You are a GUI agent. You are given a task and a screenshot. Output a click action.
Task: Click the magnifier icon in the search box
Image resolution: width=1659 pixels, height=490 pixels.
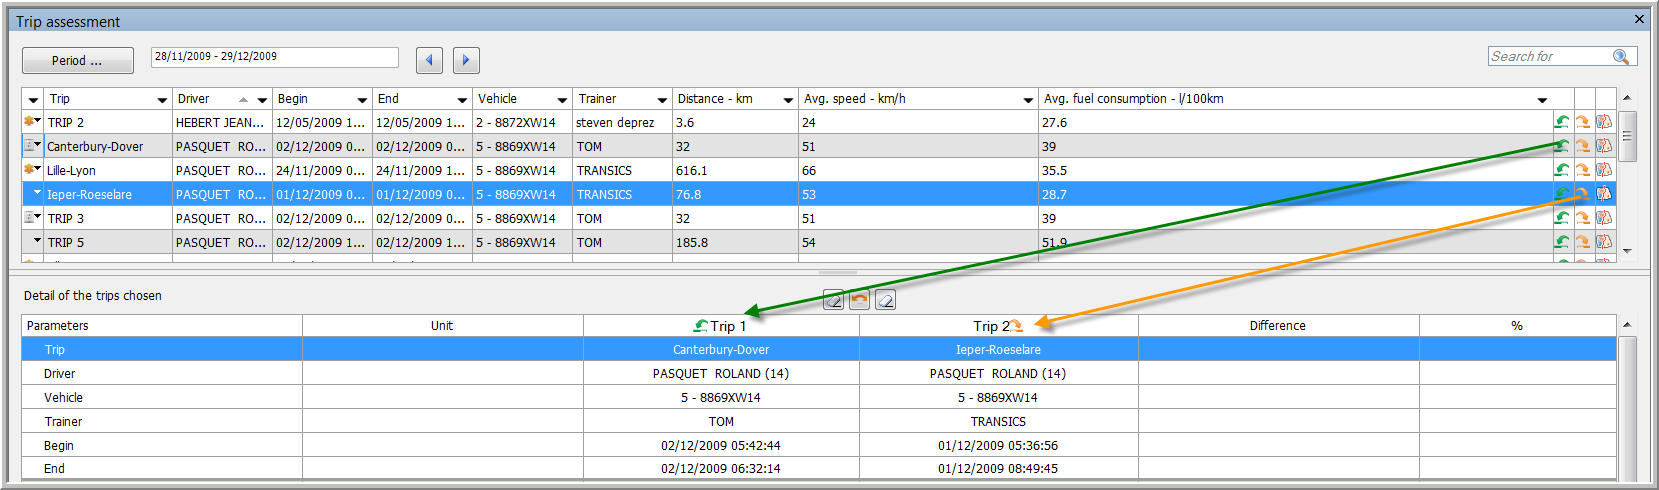pos(1621,57)
